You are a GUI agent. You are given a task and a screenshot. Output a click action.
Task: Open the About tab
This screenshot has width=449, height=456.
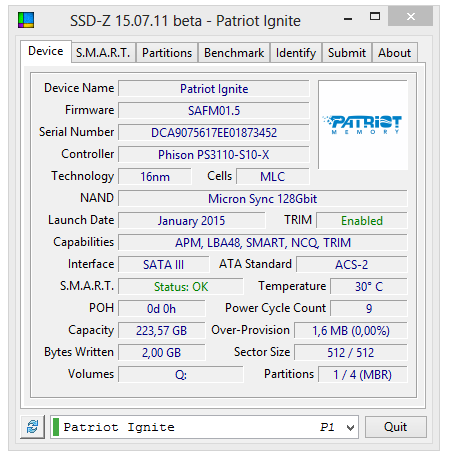(395, 53)
